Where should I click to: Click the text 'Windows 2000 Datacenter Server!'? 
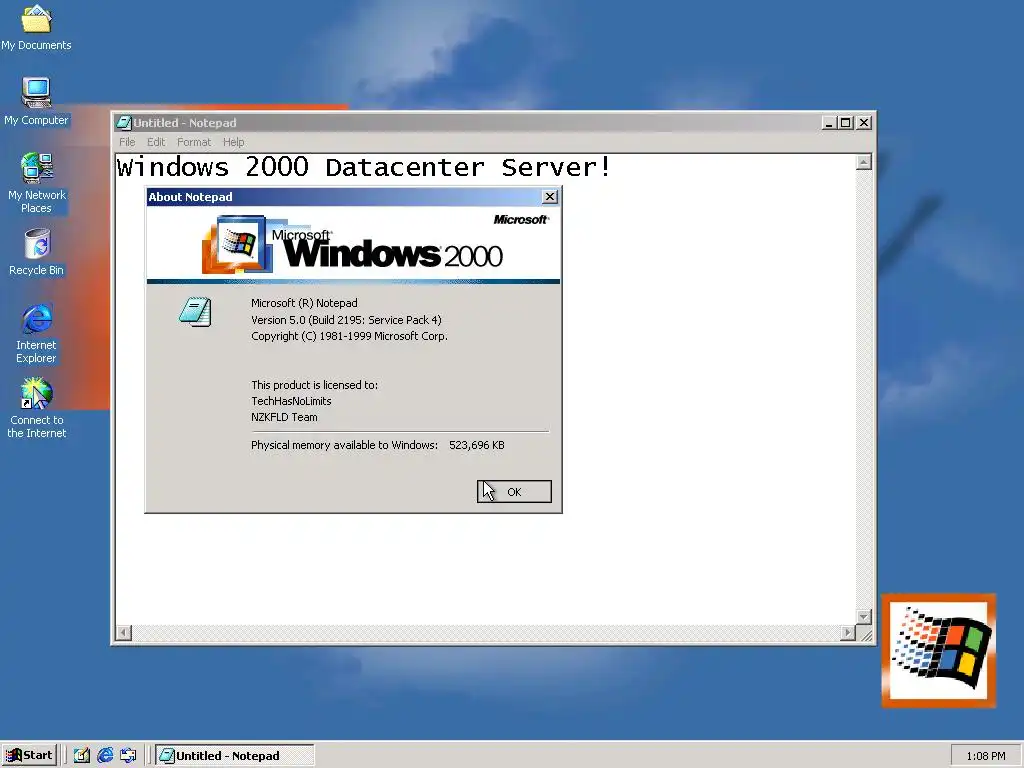pyautogui.click(x=364, y=167)
